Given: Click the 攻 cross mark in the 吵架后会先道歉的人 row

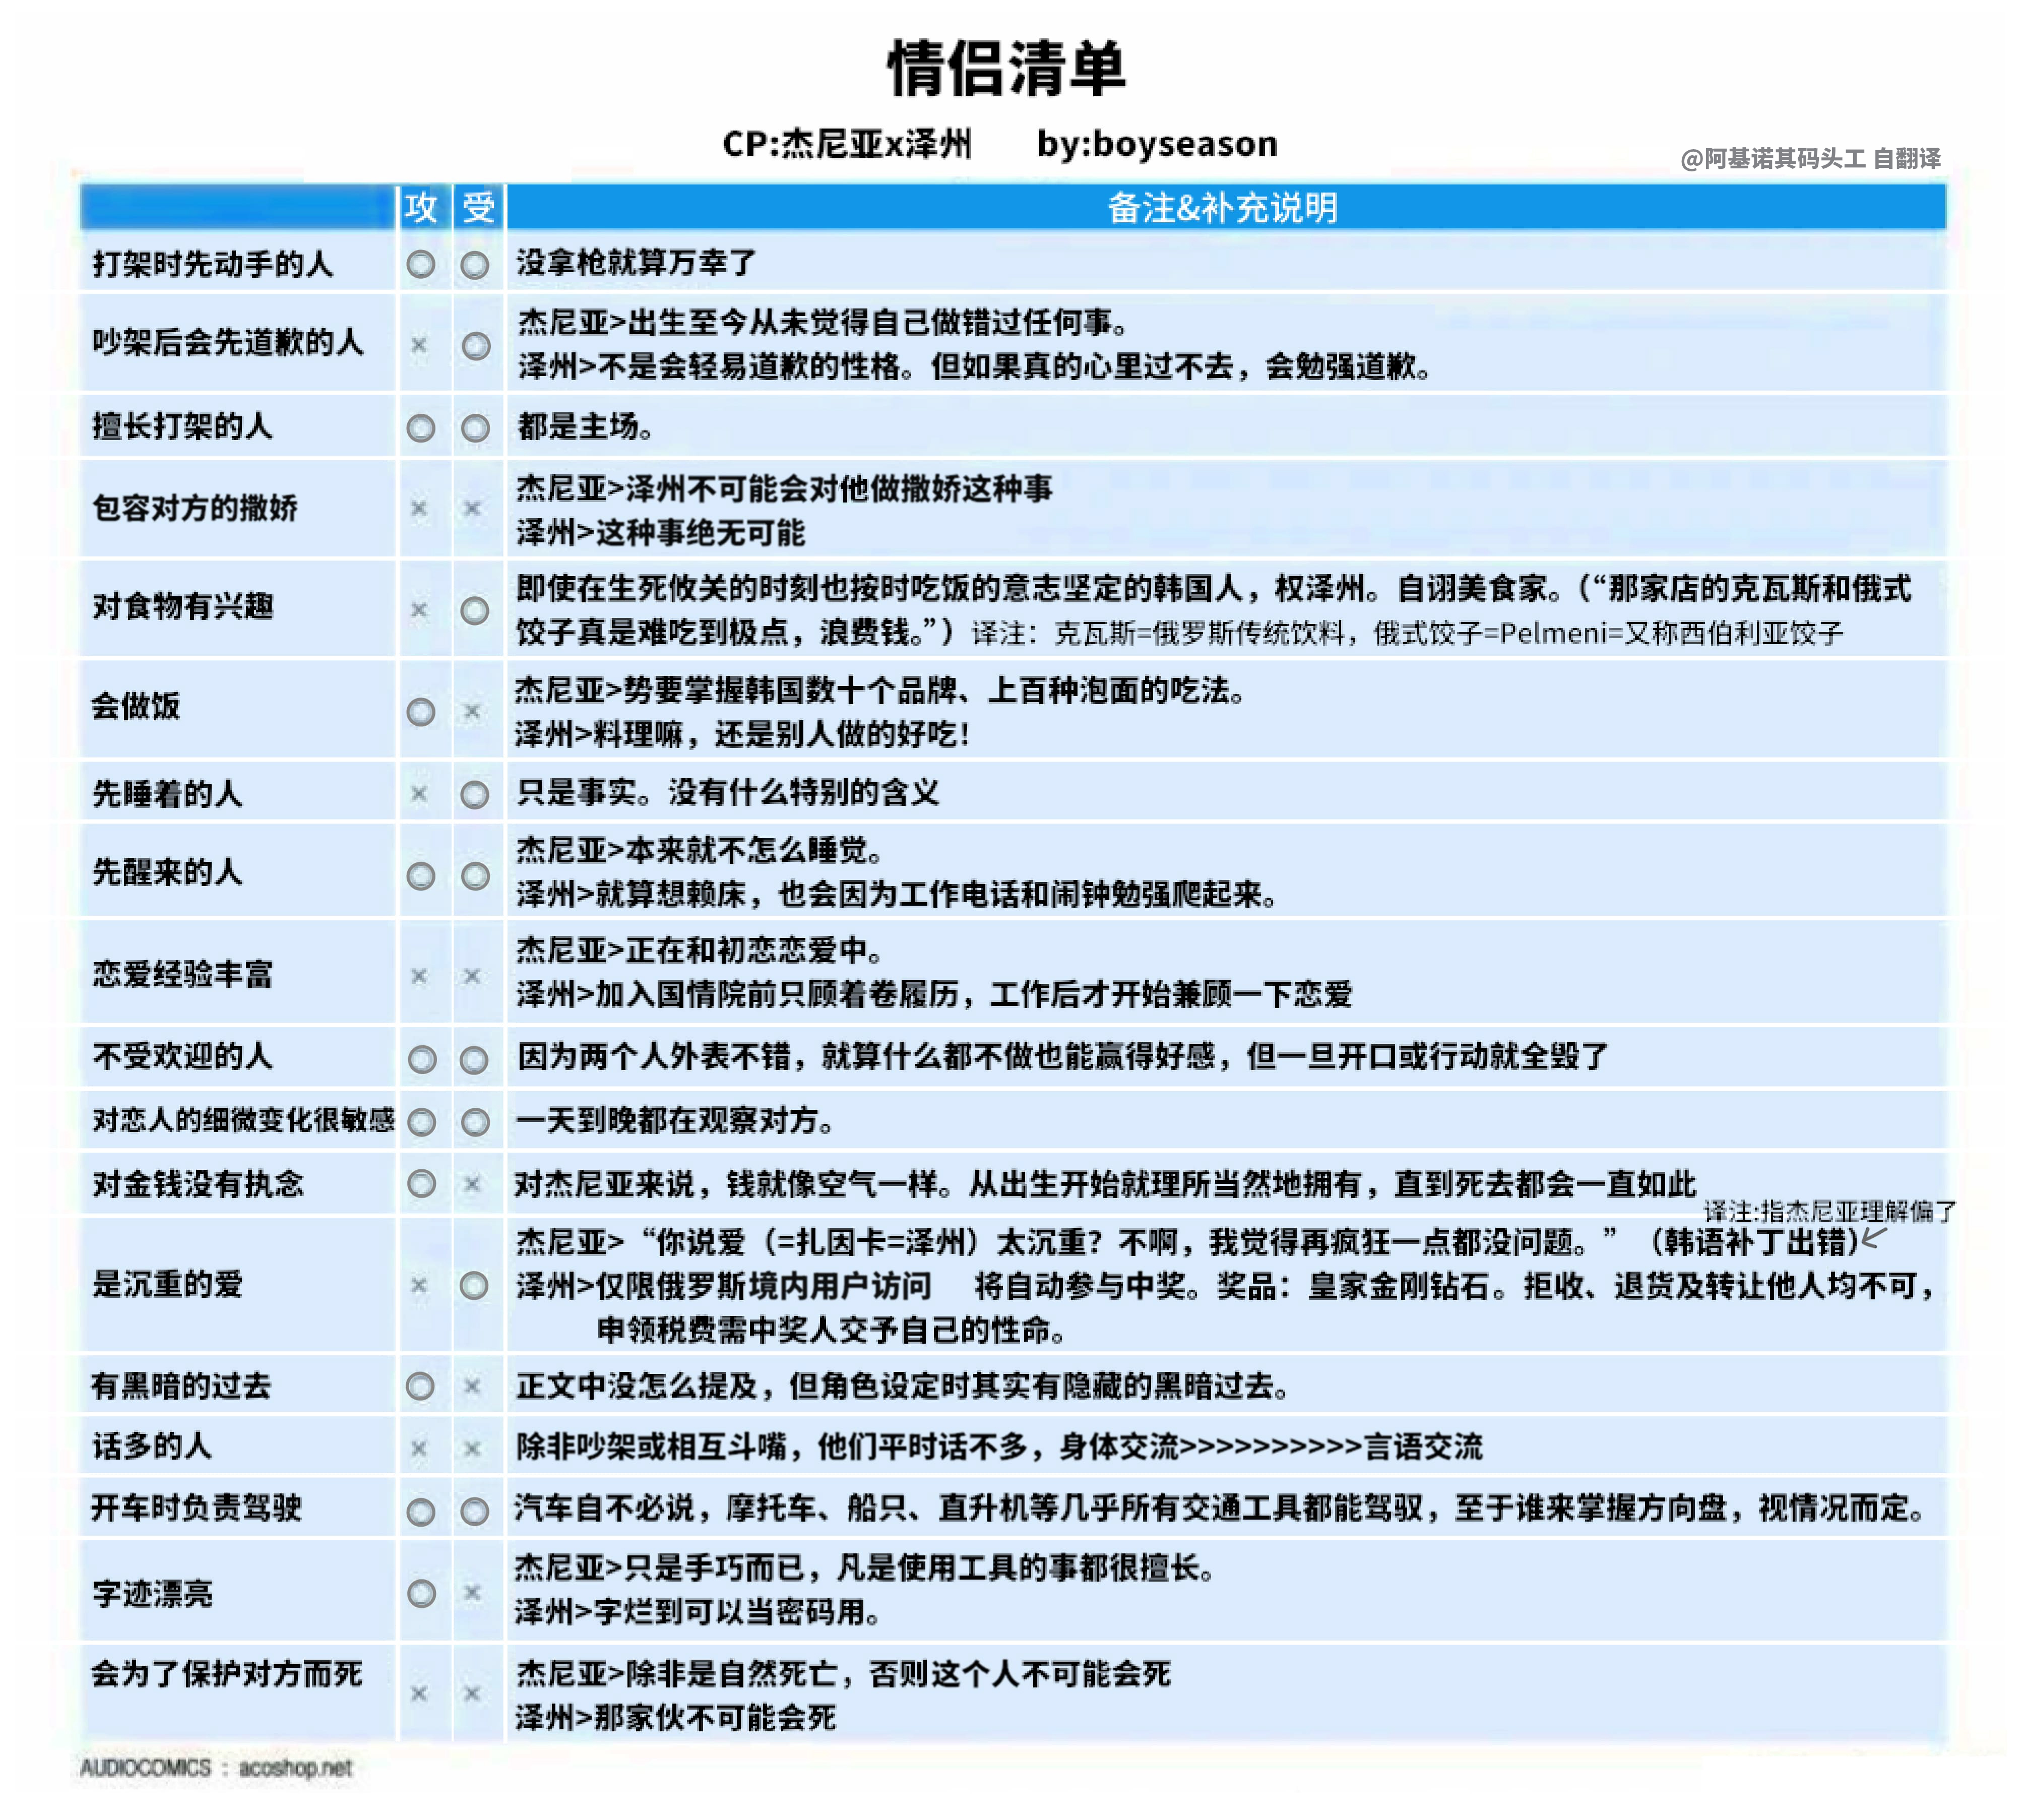Looking at the screenshot, I should click(x=419, y=345).
